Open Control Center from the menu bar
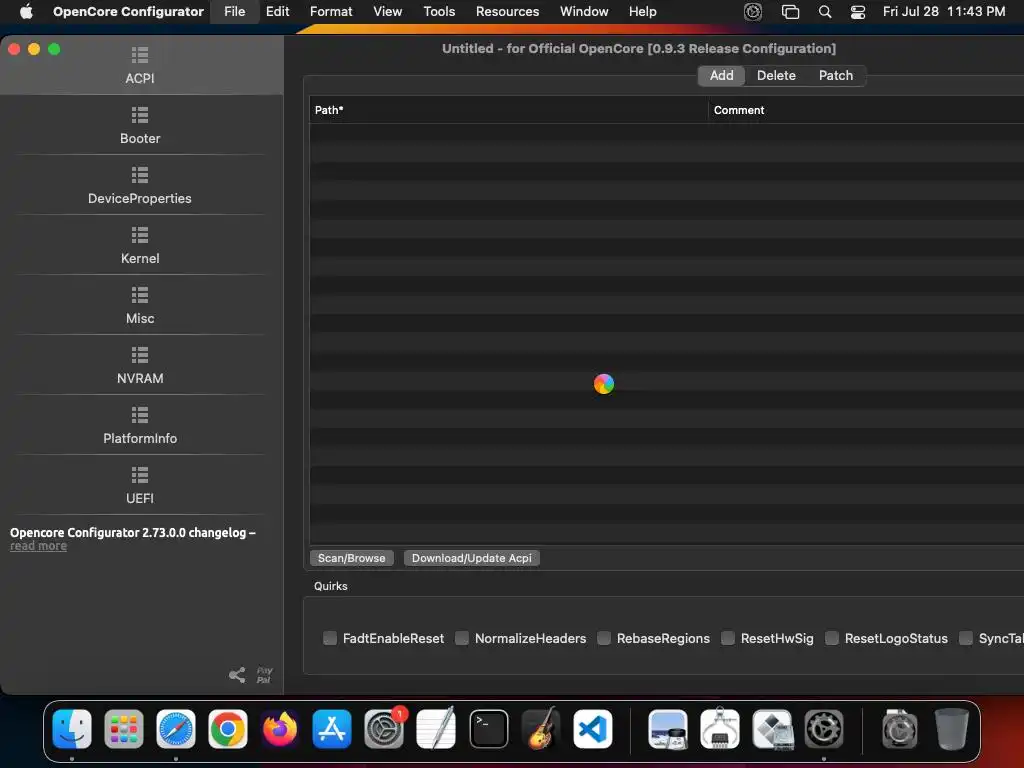This screenshot has width=1024, height=768. click(x=857, y=12)
